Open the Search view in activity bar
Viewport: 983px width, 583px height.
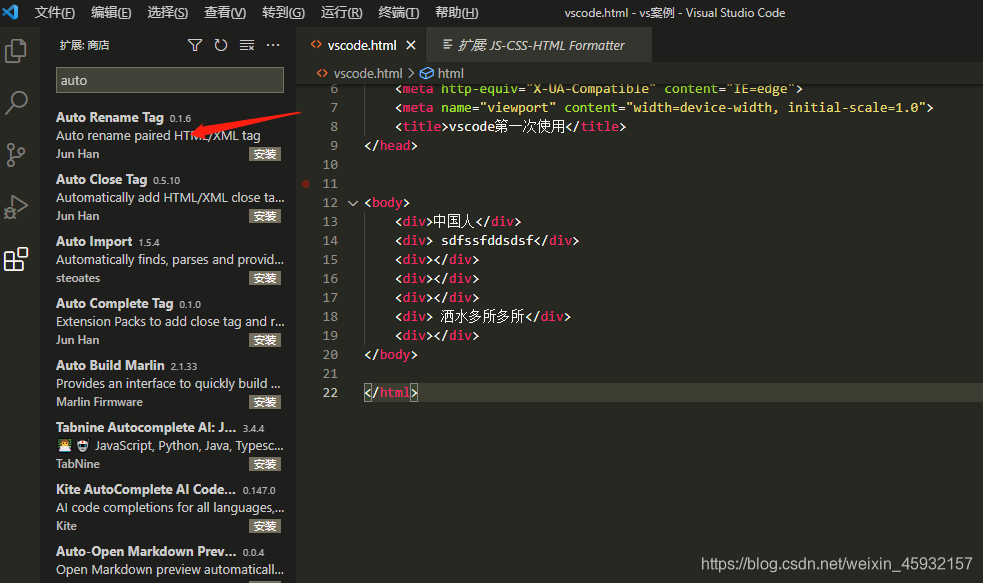coord(16,102)
